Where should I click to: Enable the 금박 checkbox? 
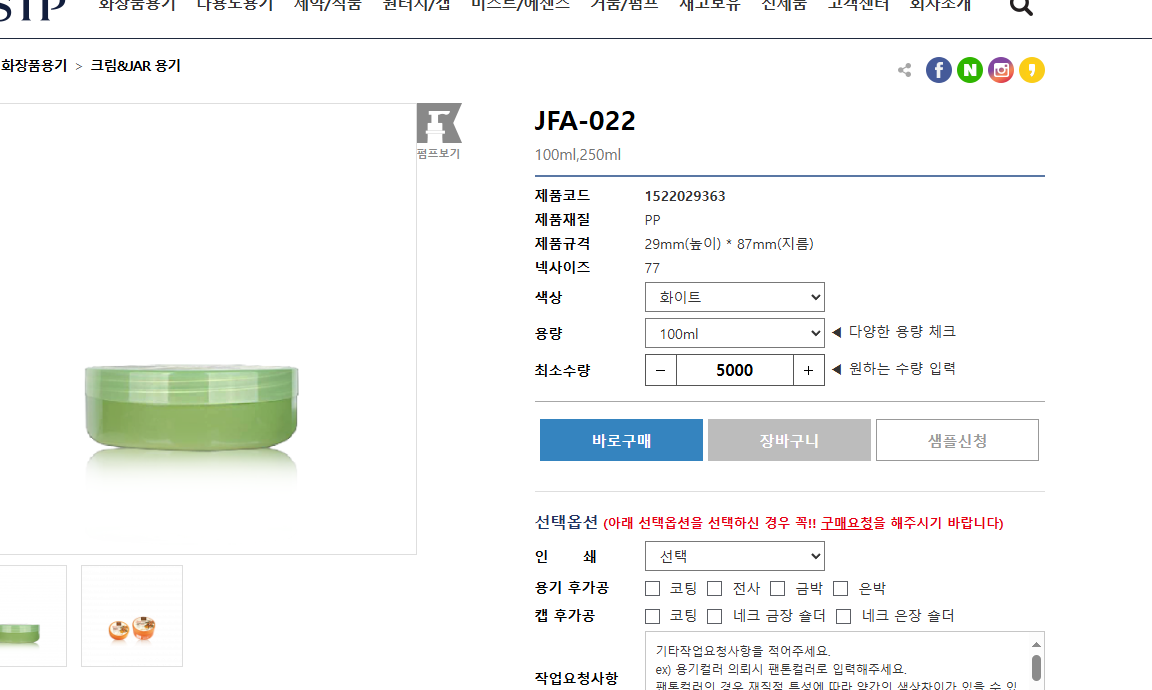coord(777,589)
